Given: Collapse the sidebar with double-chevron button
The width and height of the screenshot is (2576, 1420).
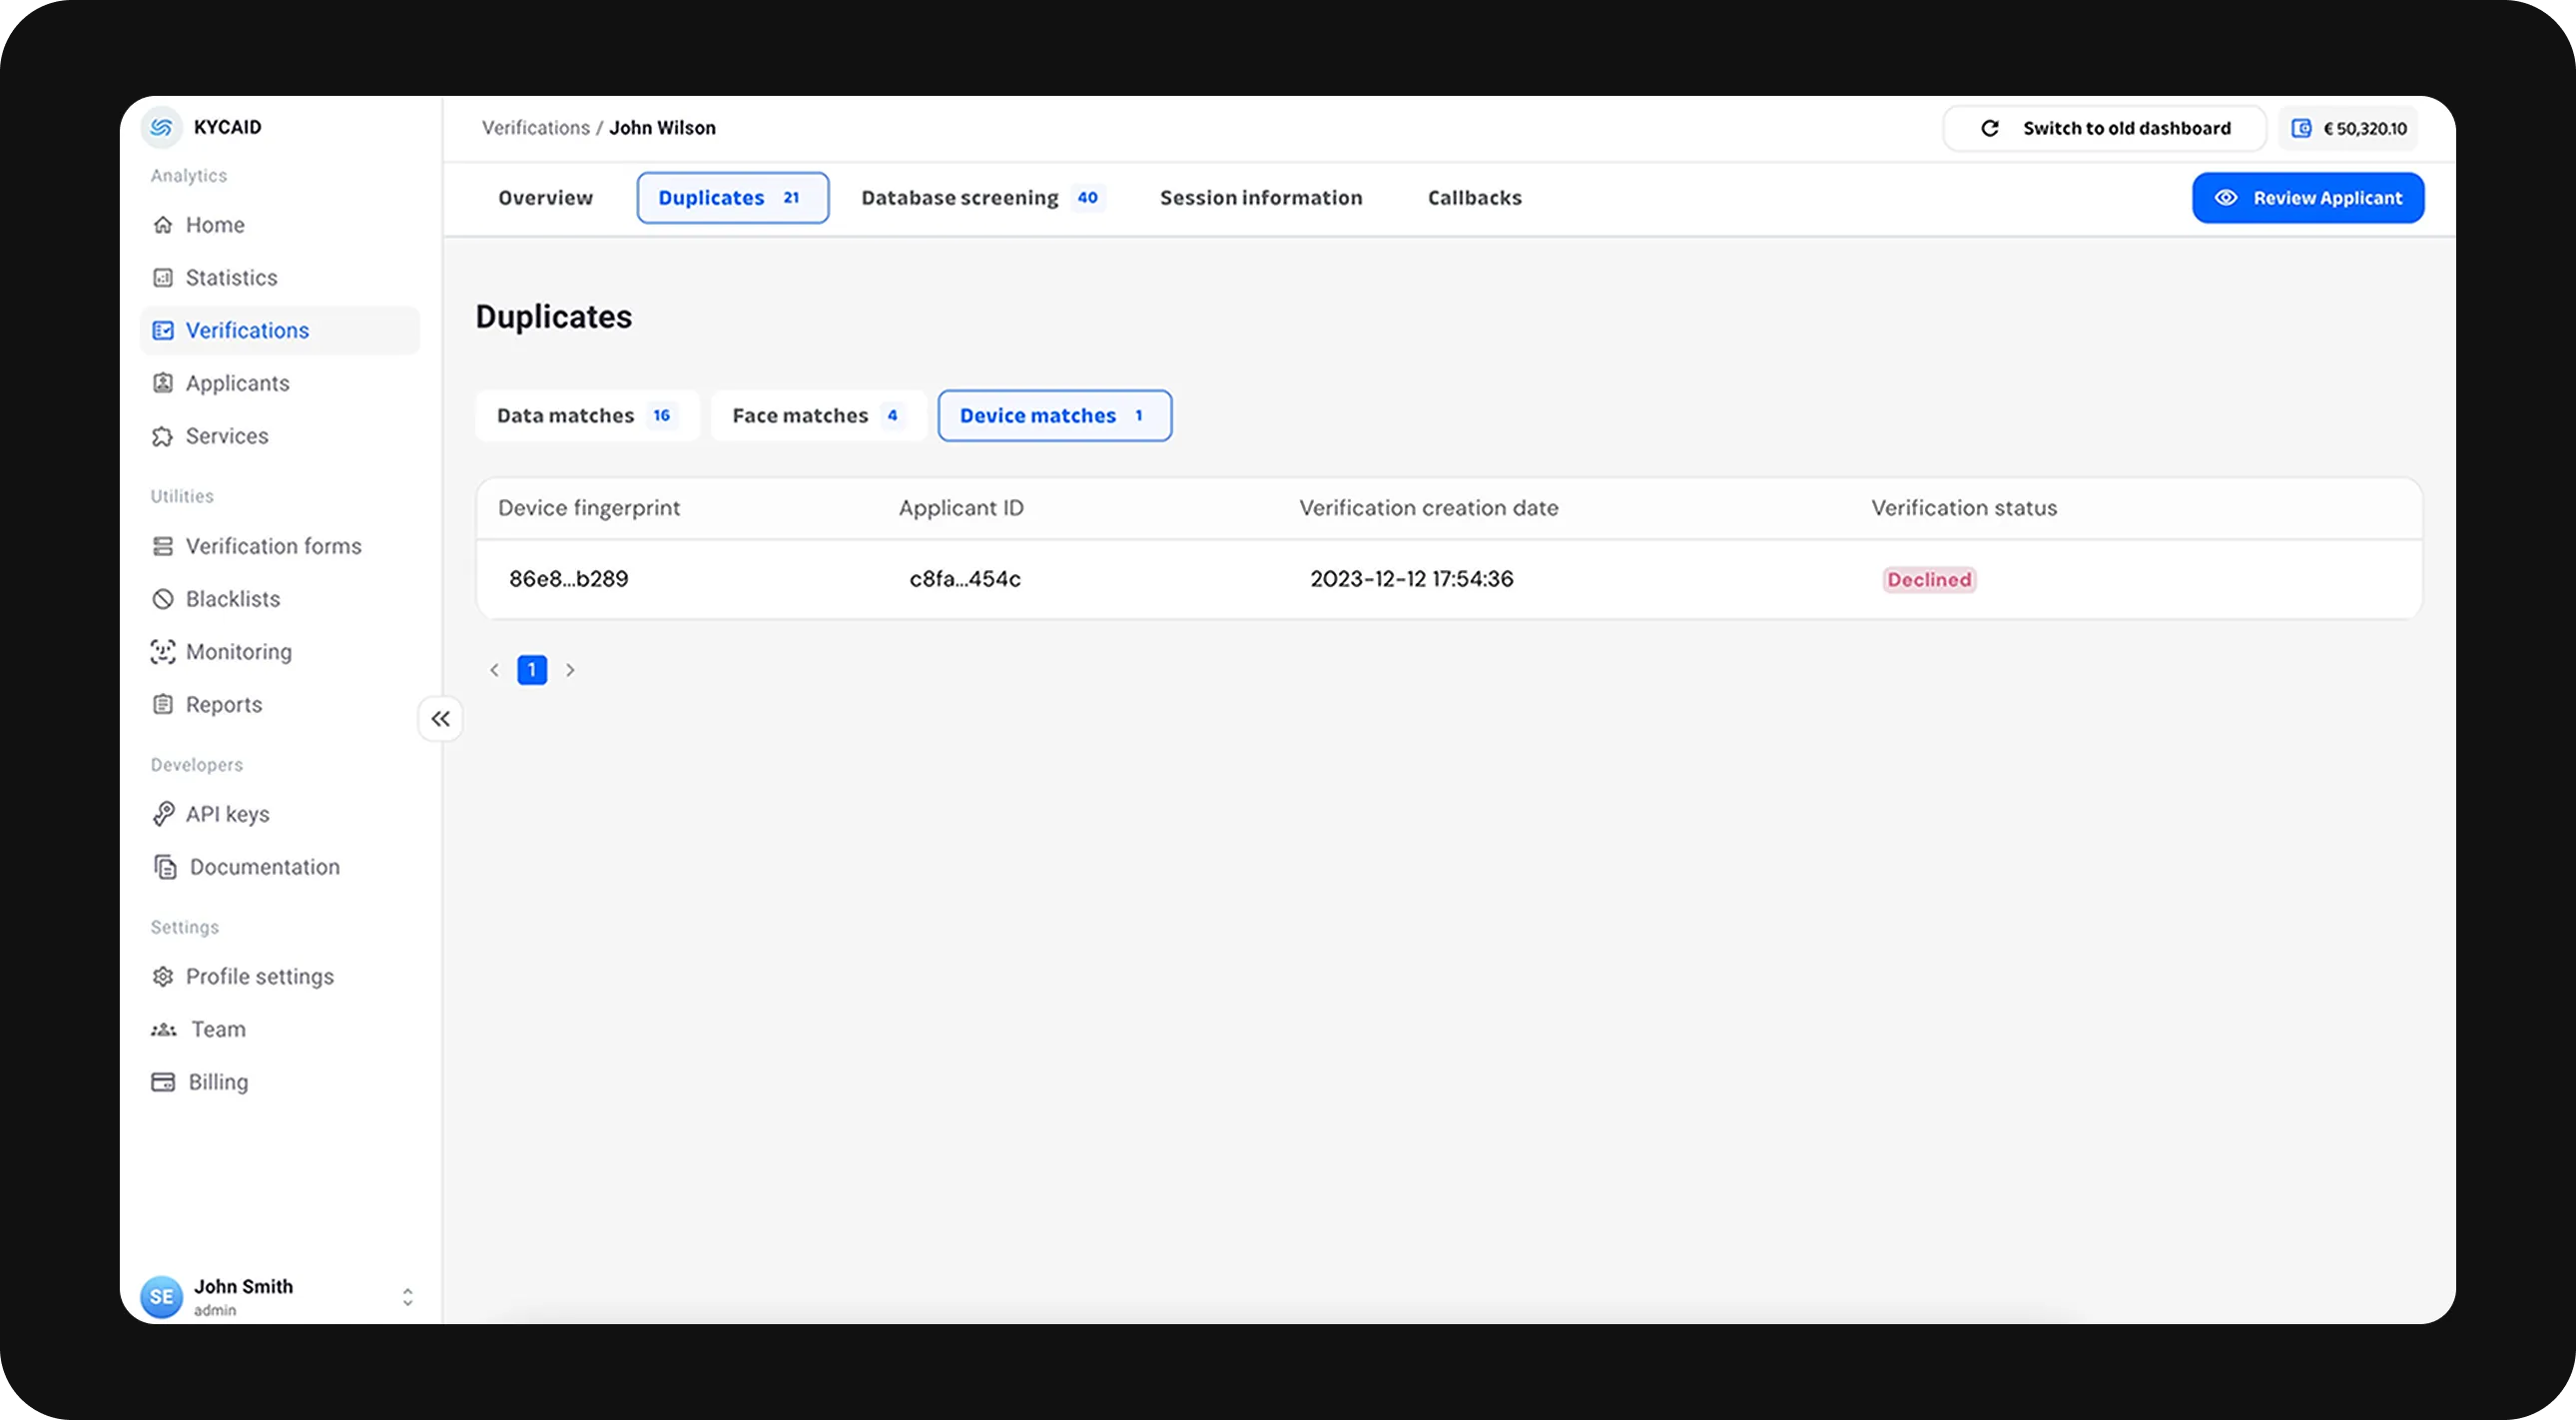Looking at the screenshot, I should click(x=440, y=719).
